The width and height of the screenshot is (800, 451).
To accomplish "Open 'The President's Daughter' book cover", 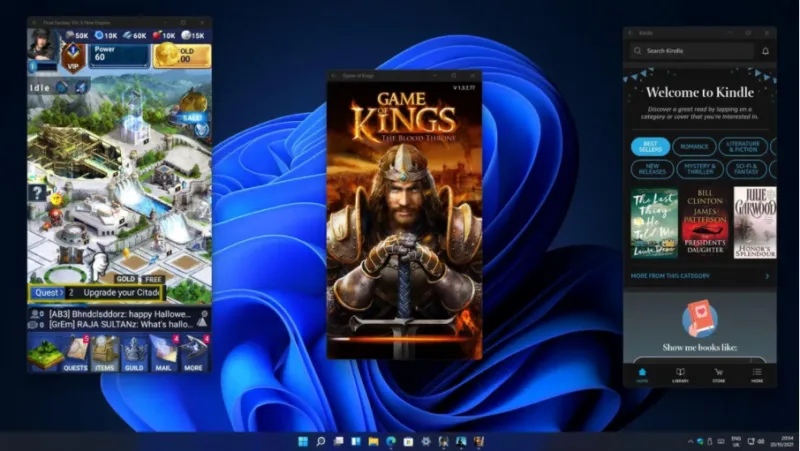I will pyautogui.click(x=705, y=223).
